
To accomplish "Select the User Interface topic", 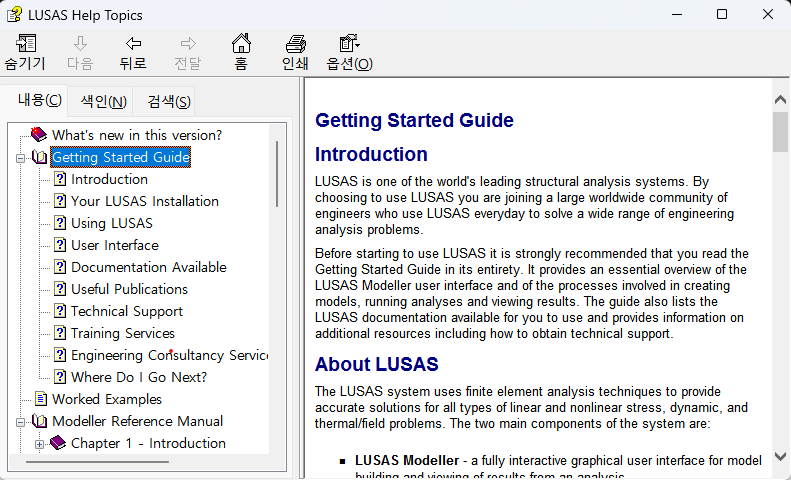I will coord(114,245).
